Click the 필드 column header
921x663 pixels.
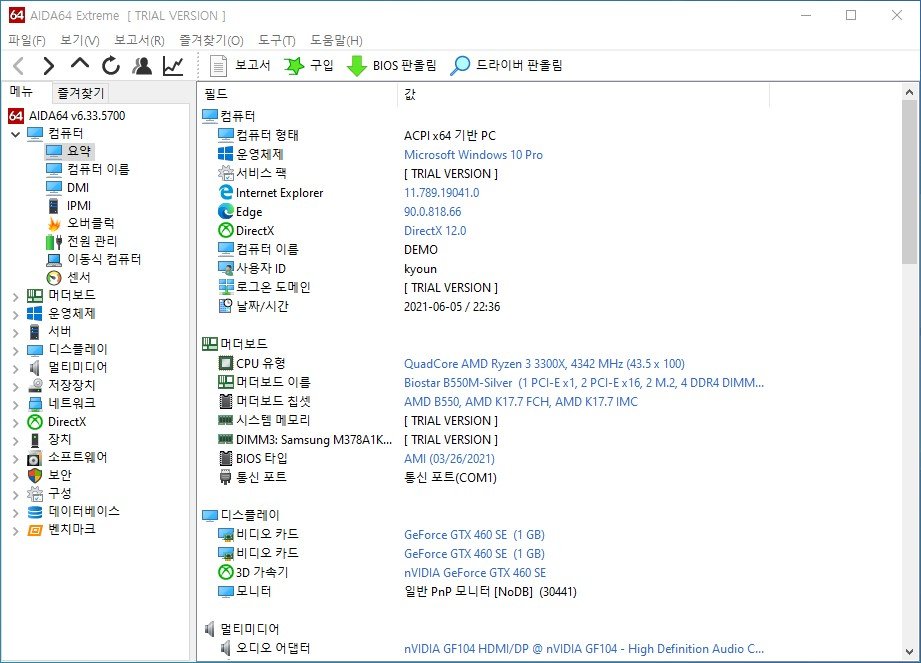[x=298, y=94]
